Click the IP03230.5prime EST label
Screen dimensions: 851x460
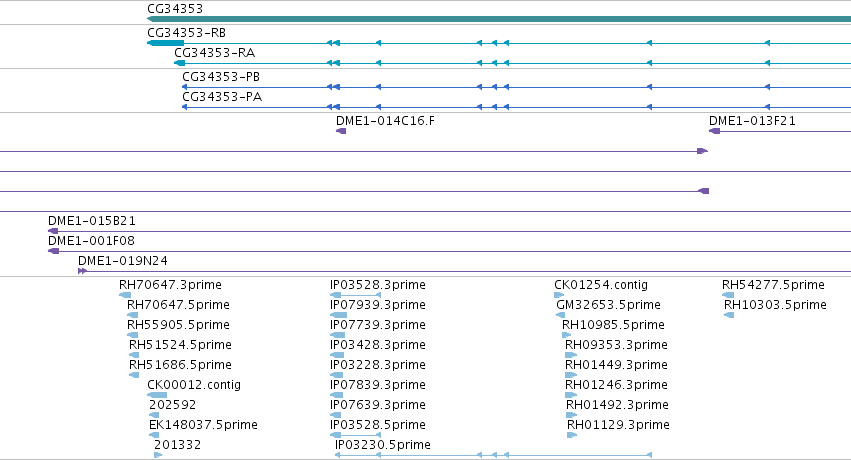pyautogui.click(x=383, y=445)
